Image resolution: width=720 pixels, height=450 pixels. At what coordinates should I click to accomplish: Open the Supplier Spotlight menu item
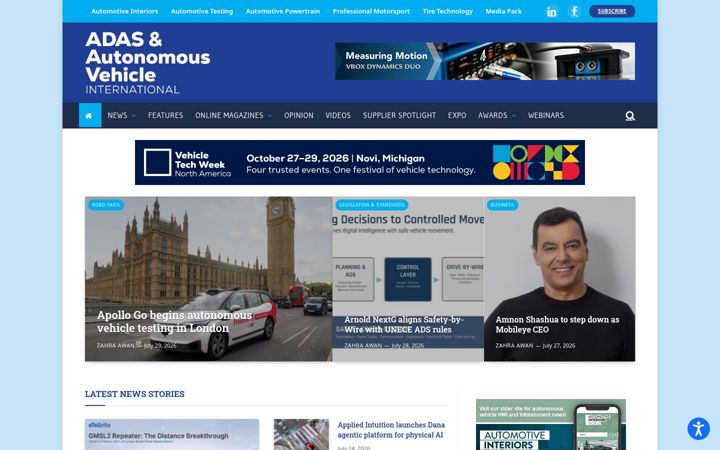click(x=399, y=115)
